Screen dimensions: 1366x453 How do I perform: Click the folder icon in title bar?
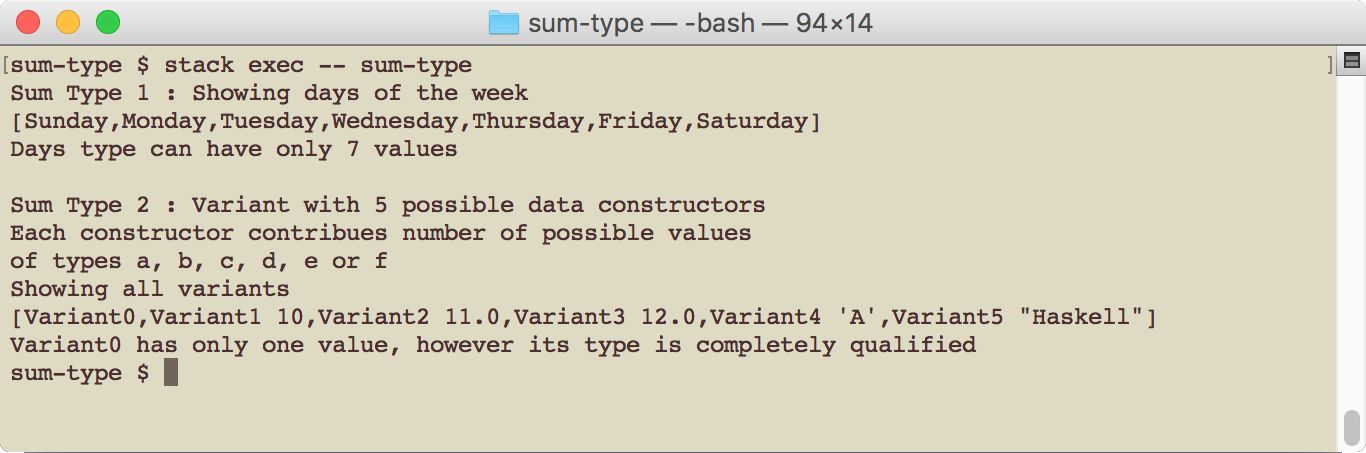(503, 22)
